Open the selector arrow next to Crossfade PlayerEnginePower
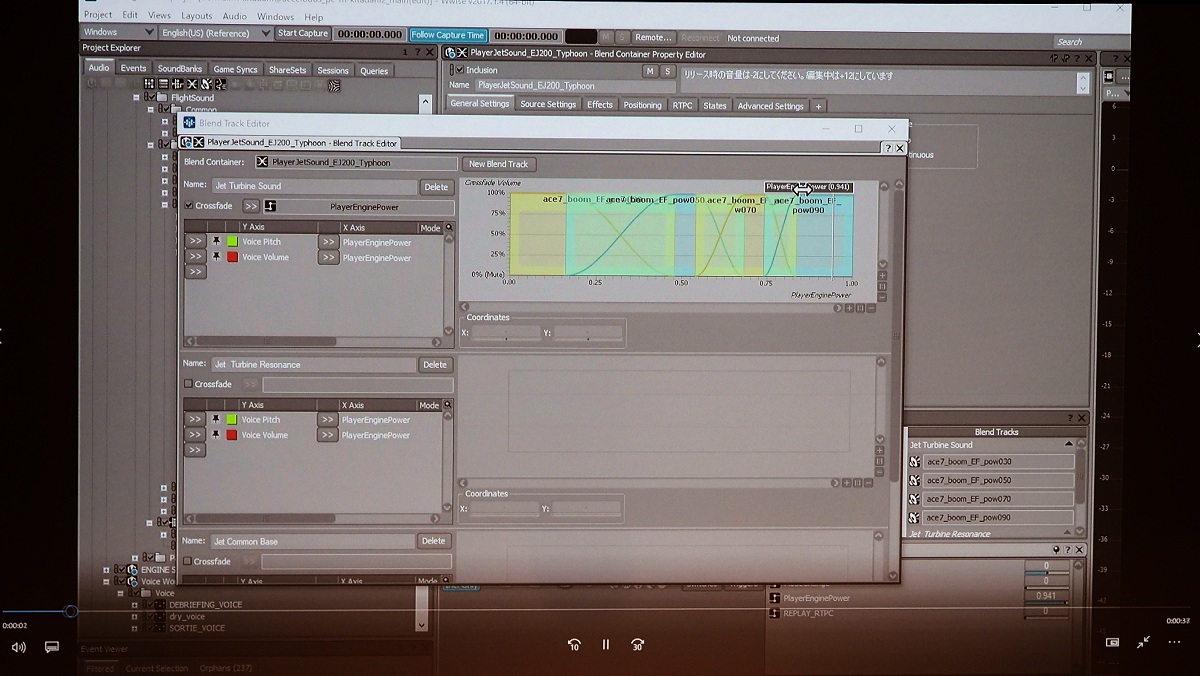 250,207
